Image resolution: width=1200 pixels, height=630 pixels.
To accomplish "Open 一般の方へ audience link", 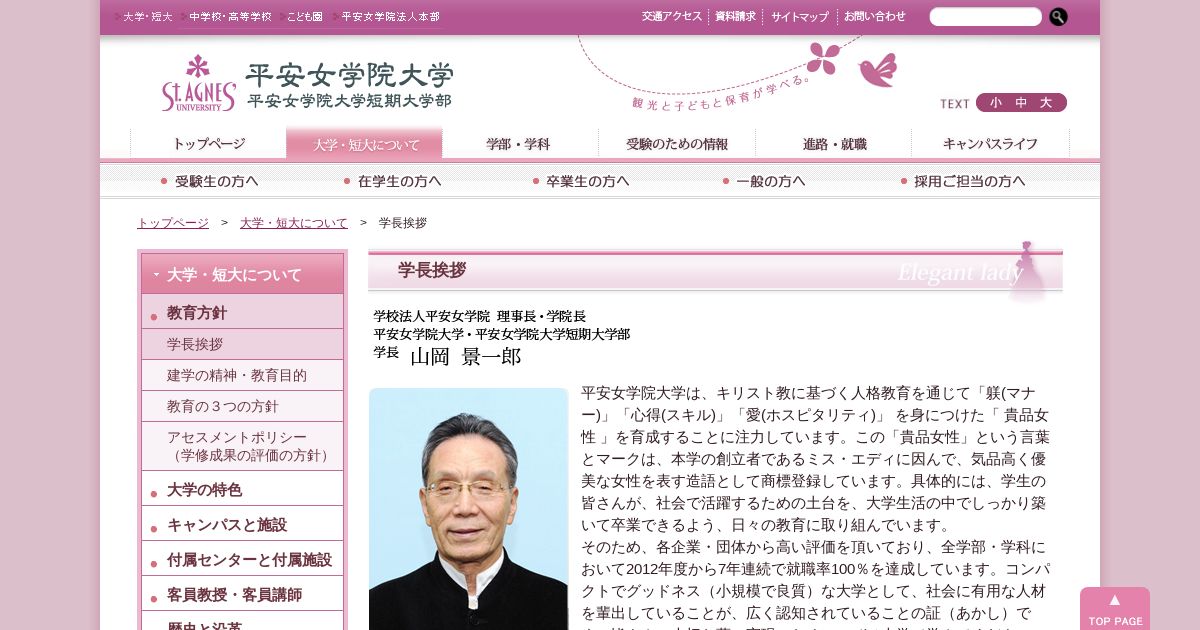I will [764, 181].
